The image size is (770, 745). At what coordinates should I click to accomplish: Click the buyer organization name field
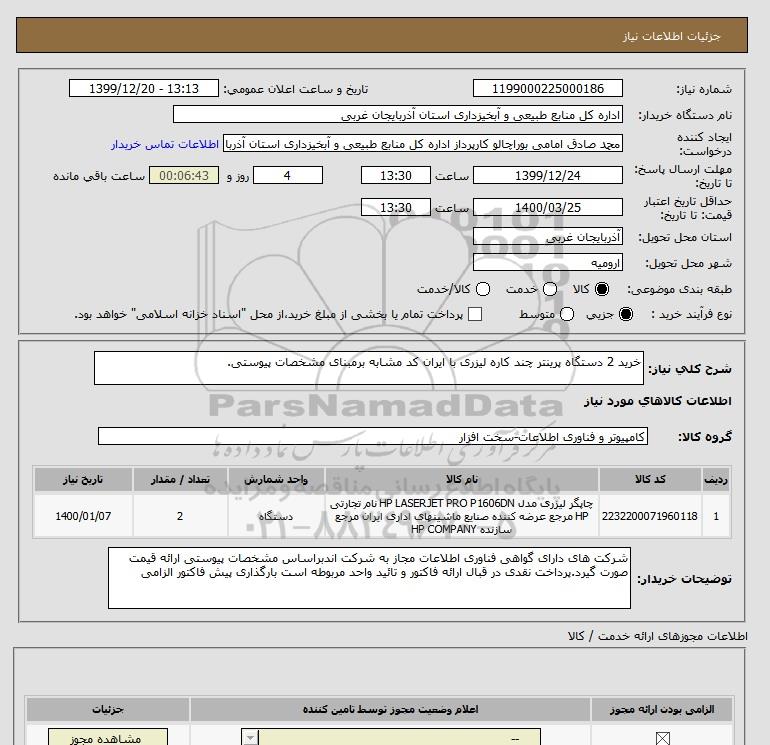398,115
